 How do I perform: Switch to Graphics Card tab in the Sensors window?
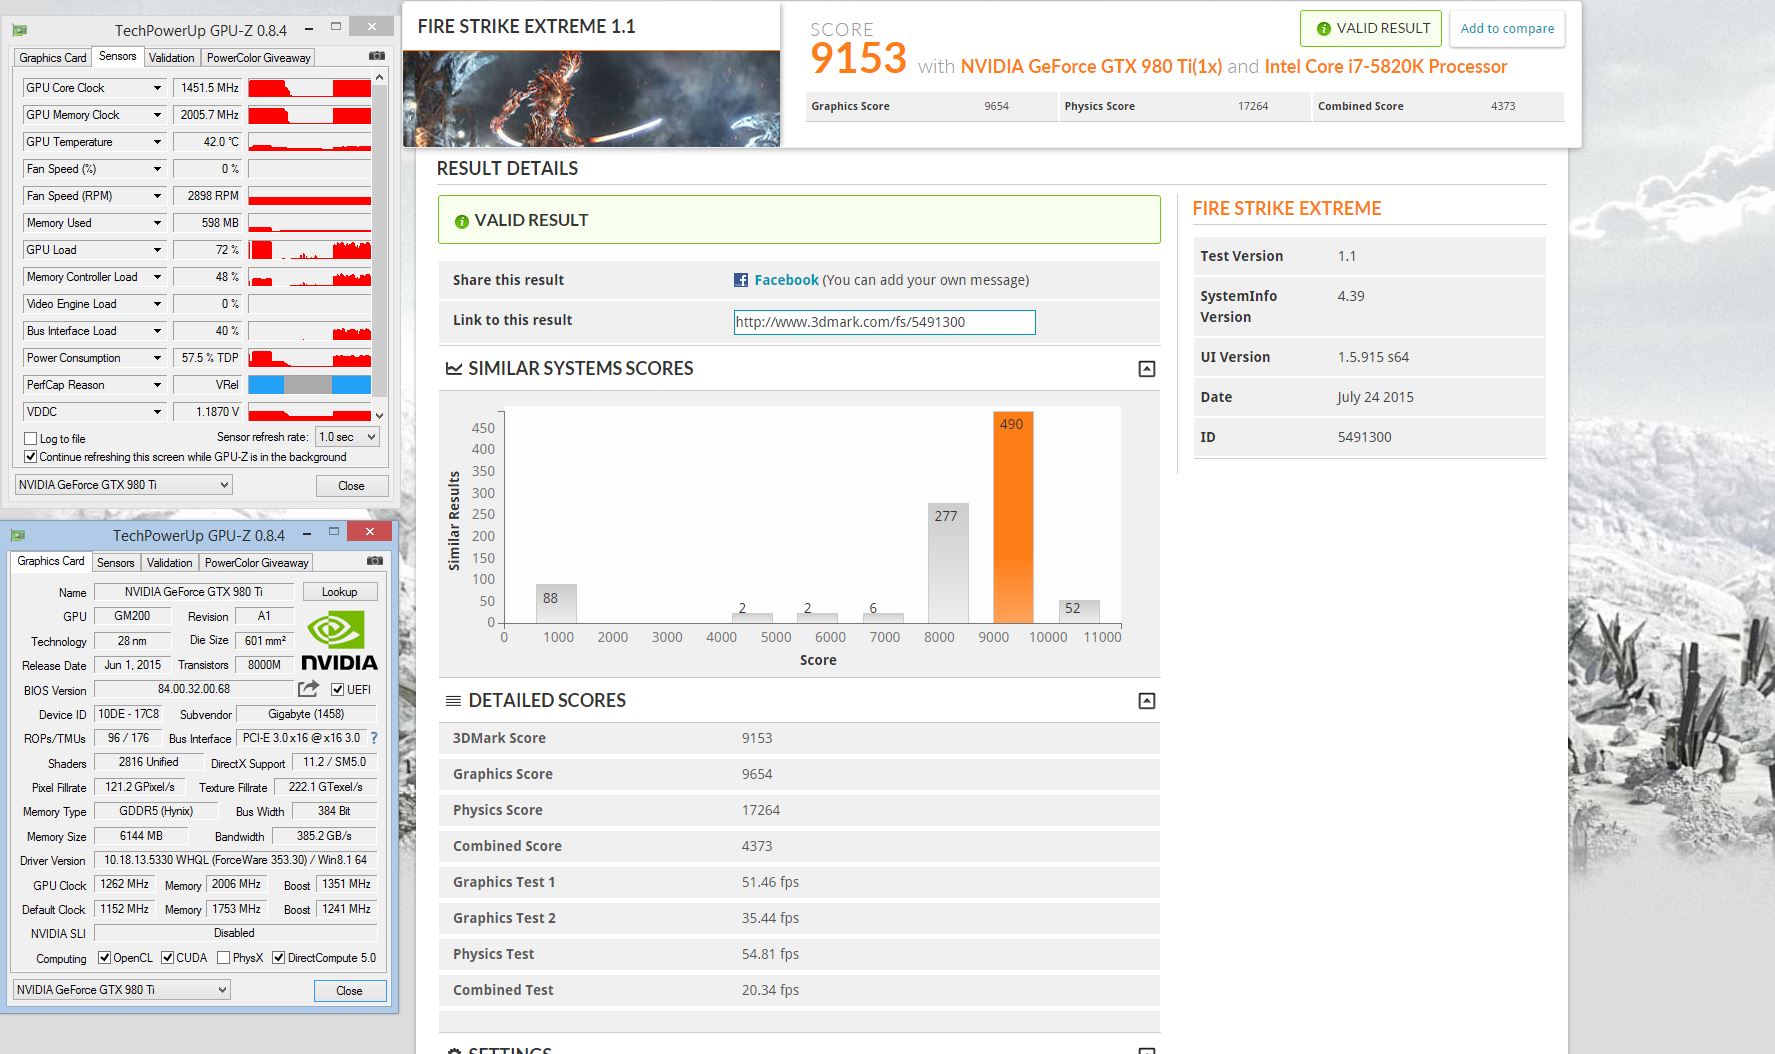pyautogui.click(x=53, y=58)
